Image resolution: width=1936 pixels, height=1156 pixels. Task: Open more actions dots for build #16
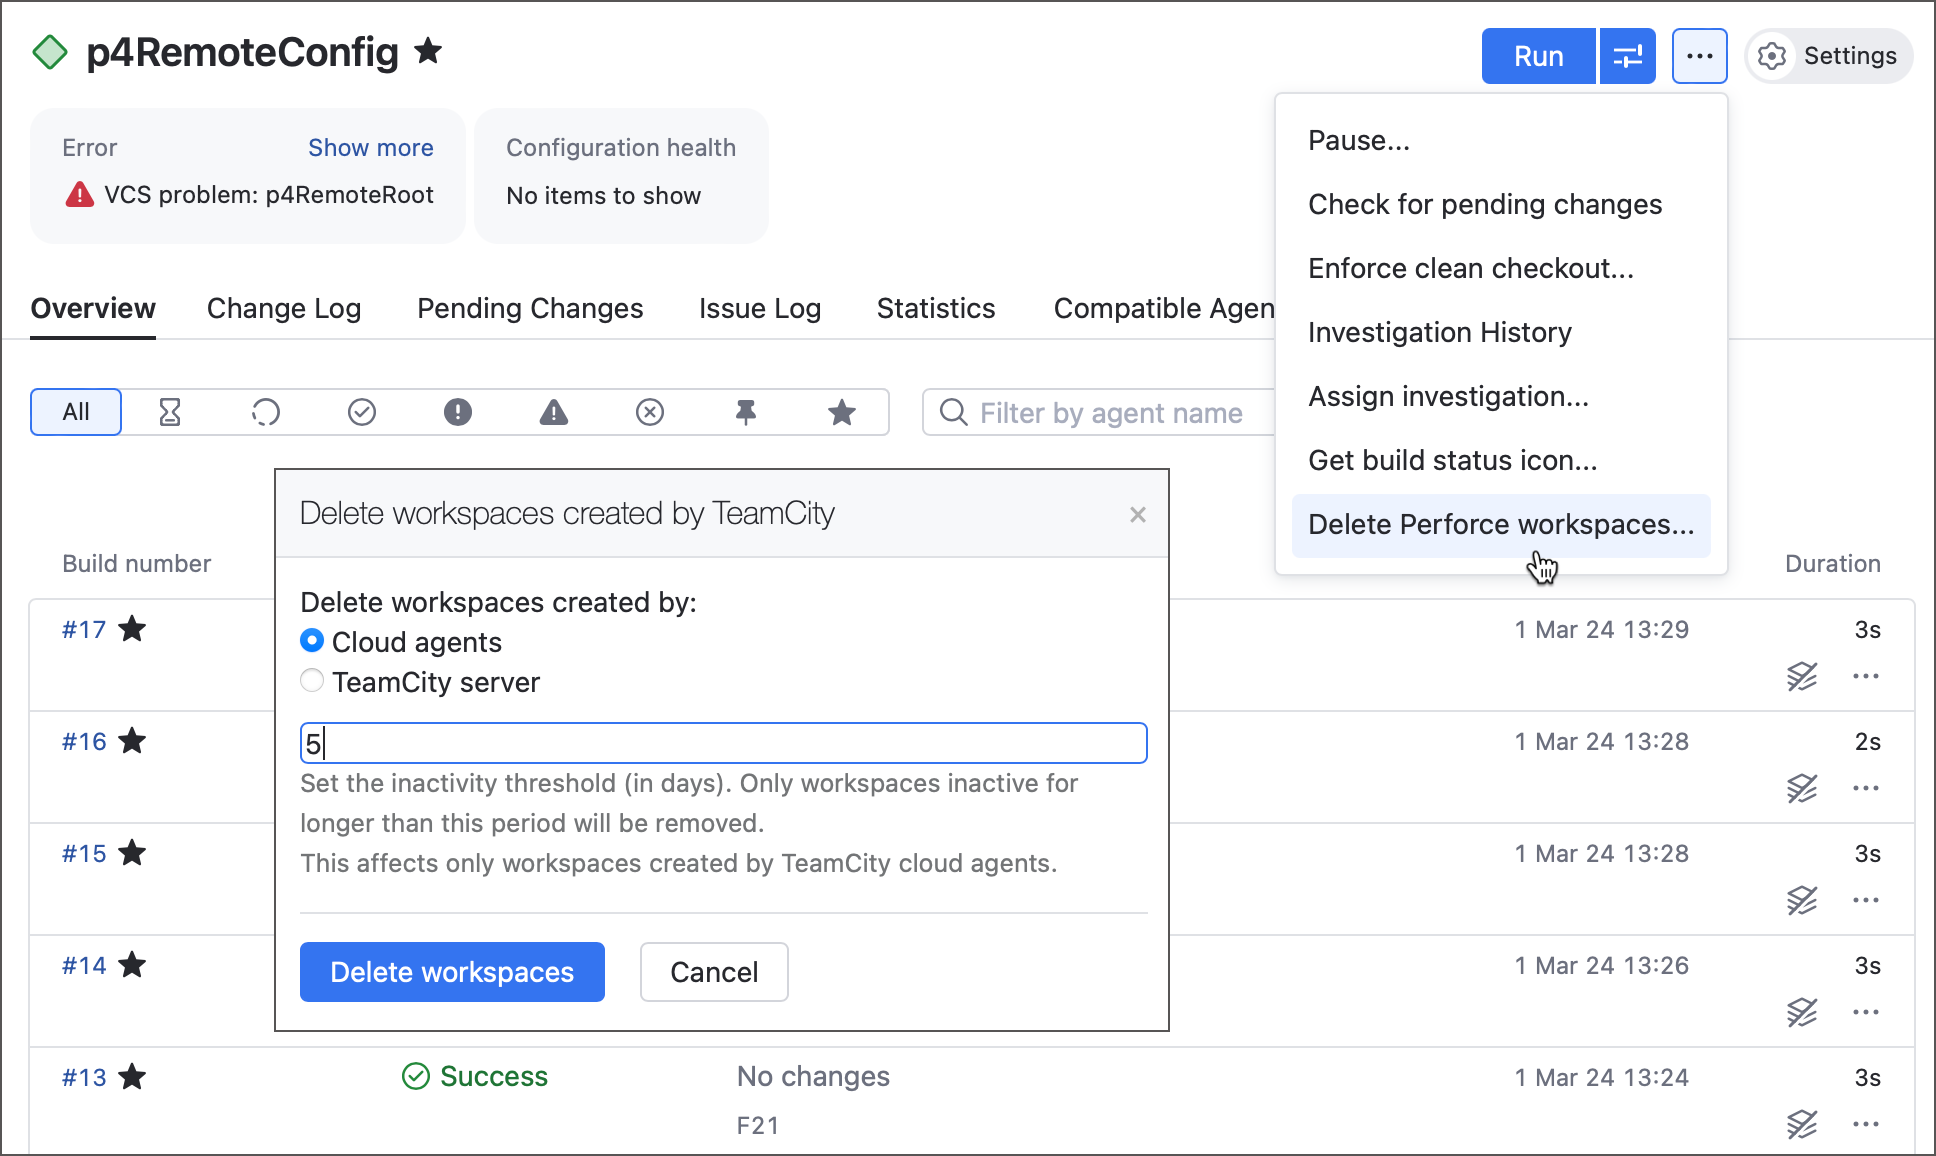1866,788
